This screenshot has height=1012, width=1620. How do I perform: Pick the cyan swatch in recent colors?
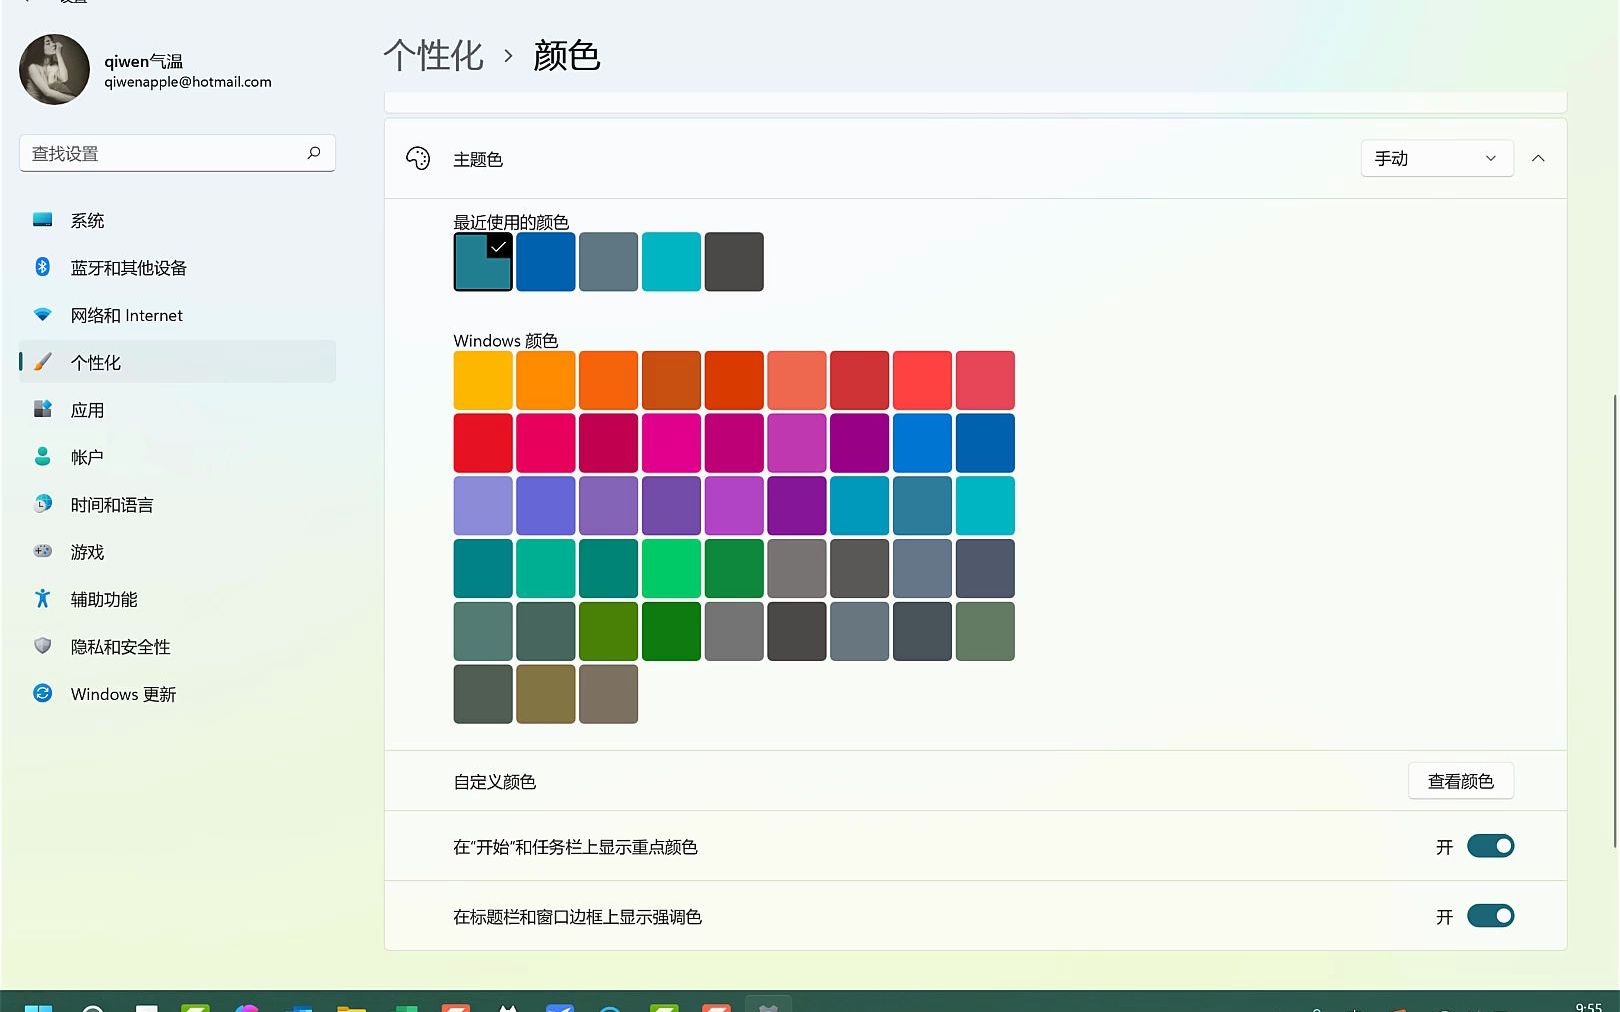pos(671,262)
